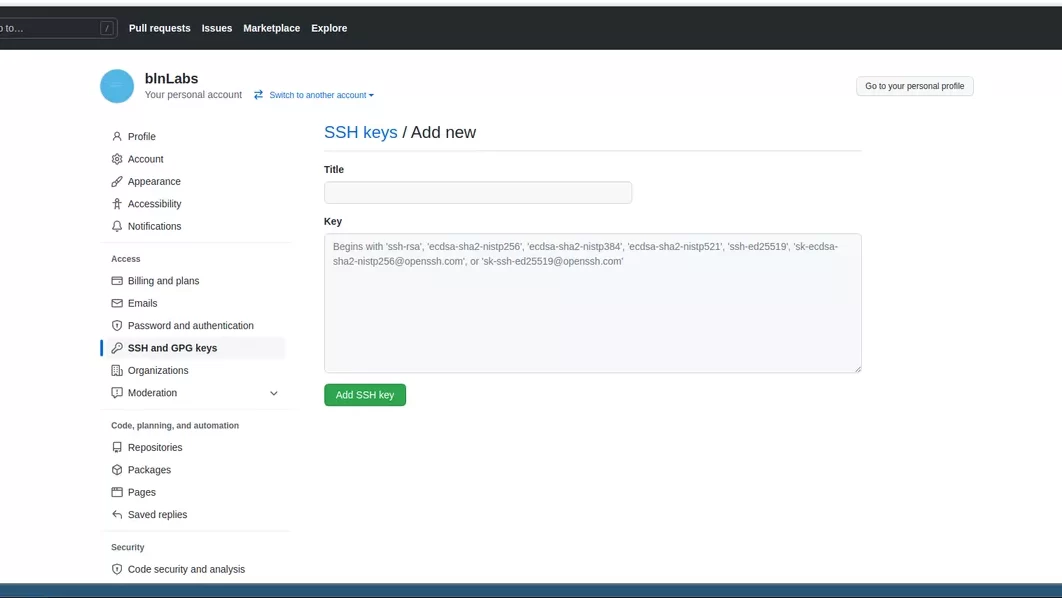The image size is (1062, 598).
Task: Click the switch account arrows icon
Action: tap(258, 95)
